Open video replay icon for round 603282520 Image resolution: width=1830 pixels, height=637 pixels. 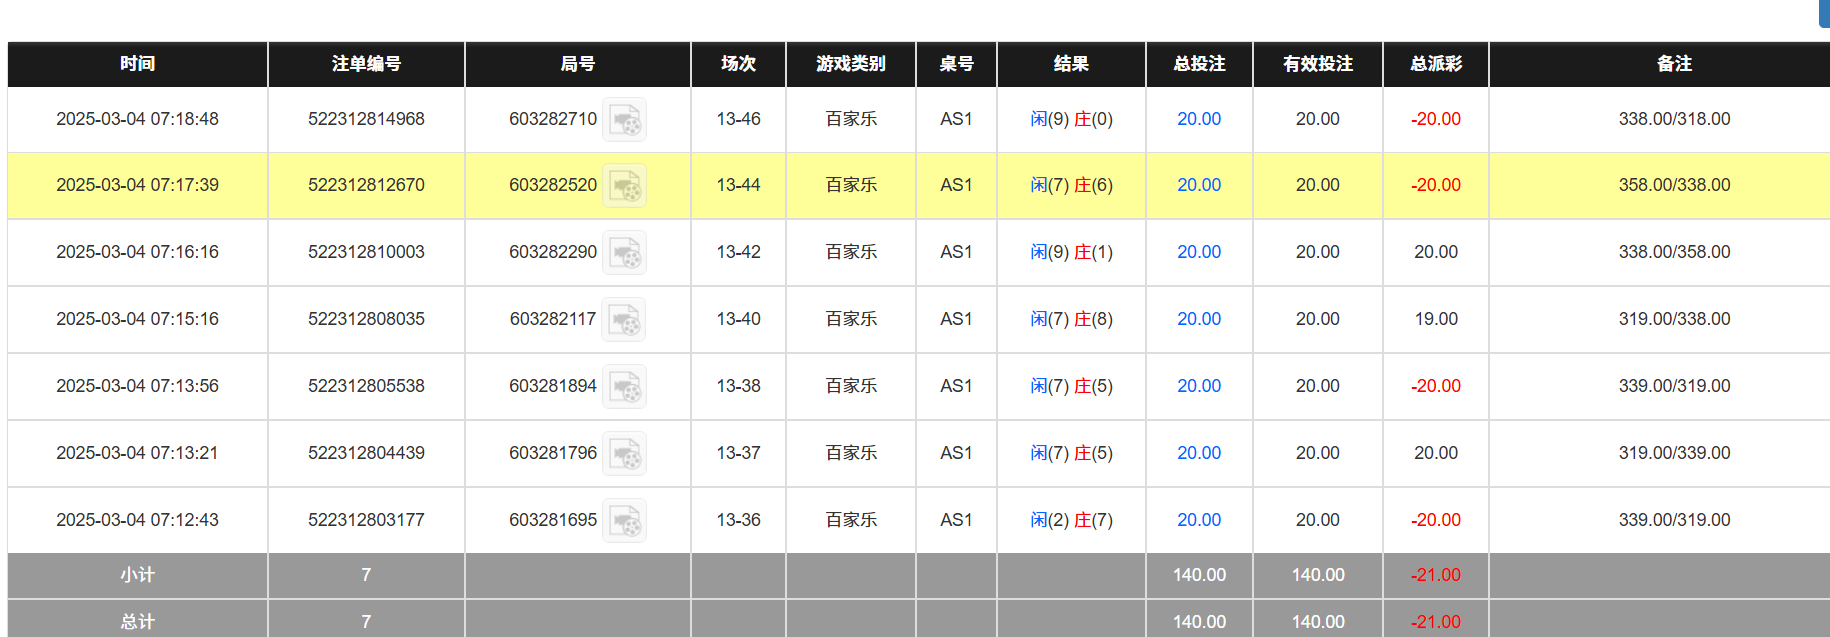[x=625, y=186]
